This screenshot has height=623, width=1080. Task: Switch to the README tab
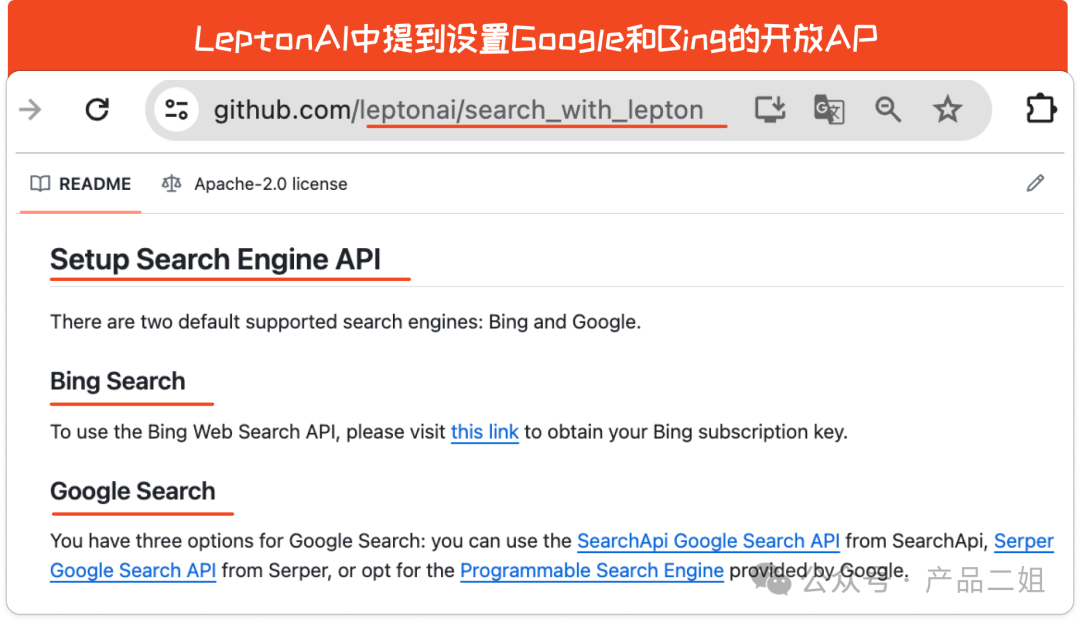click(x=81, y=184)
